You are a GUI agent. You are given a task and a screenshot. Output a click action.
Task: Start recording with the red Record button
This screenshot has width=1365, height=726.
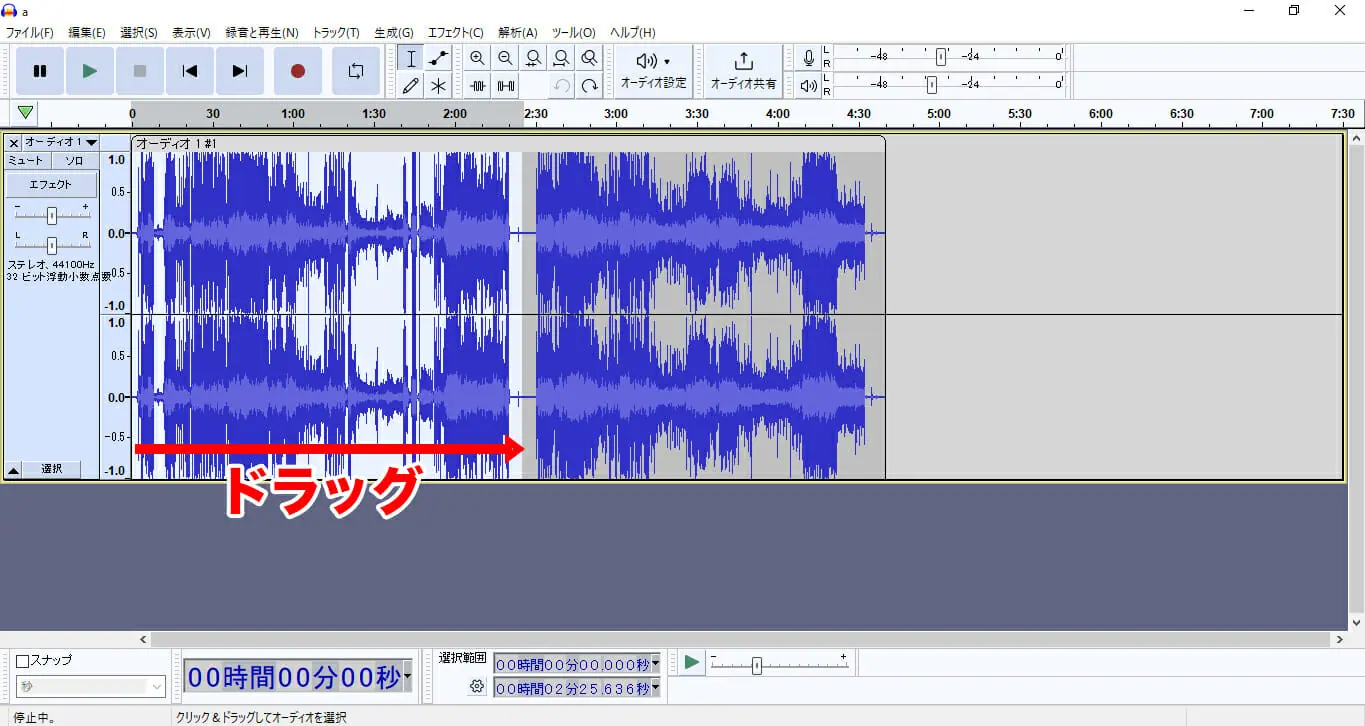tap(298, 71)
